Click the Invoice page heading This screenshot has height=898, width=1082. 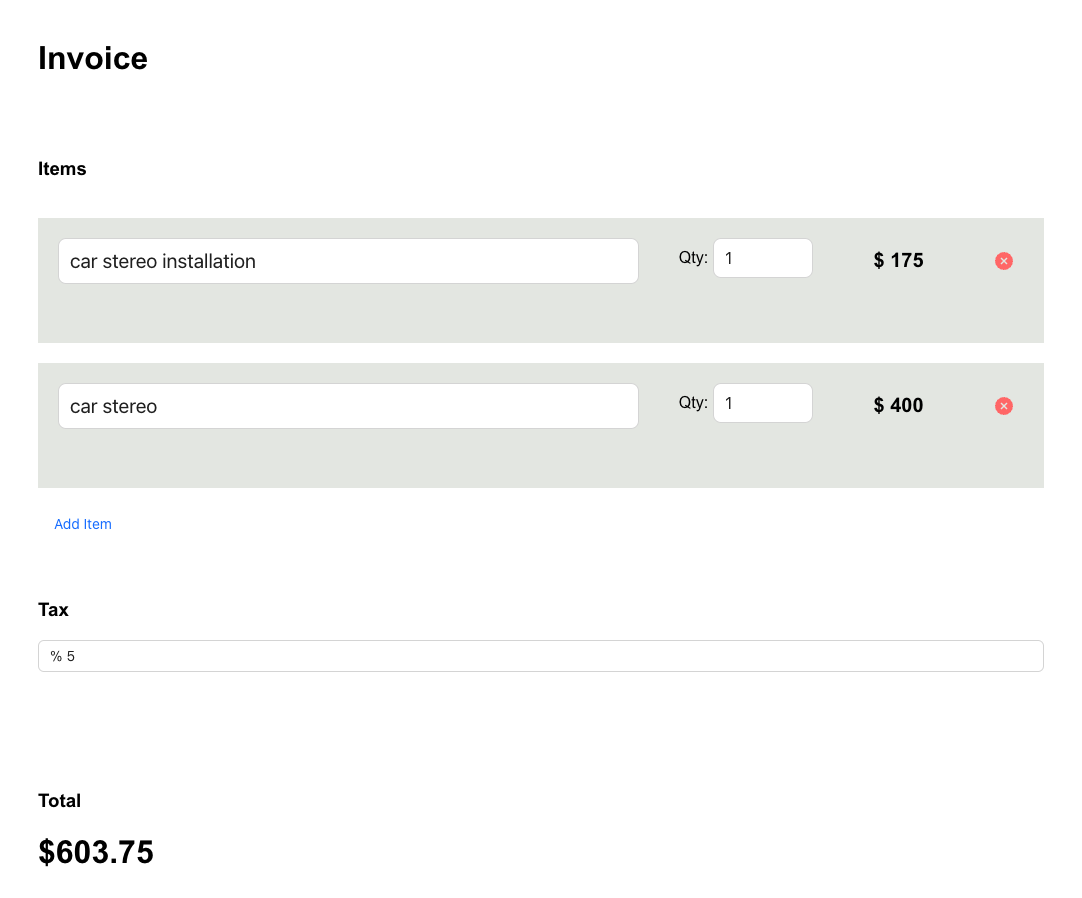click(x=93, y=59)
